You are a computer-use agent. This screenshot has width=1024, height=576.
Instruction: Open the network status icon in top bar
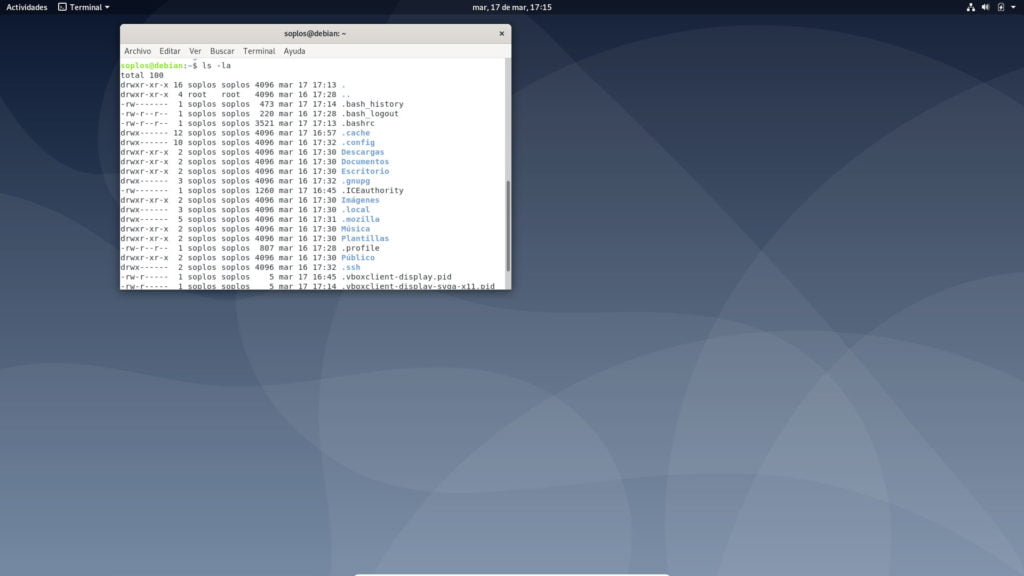[970, 7]
